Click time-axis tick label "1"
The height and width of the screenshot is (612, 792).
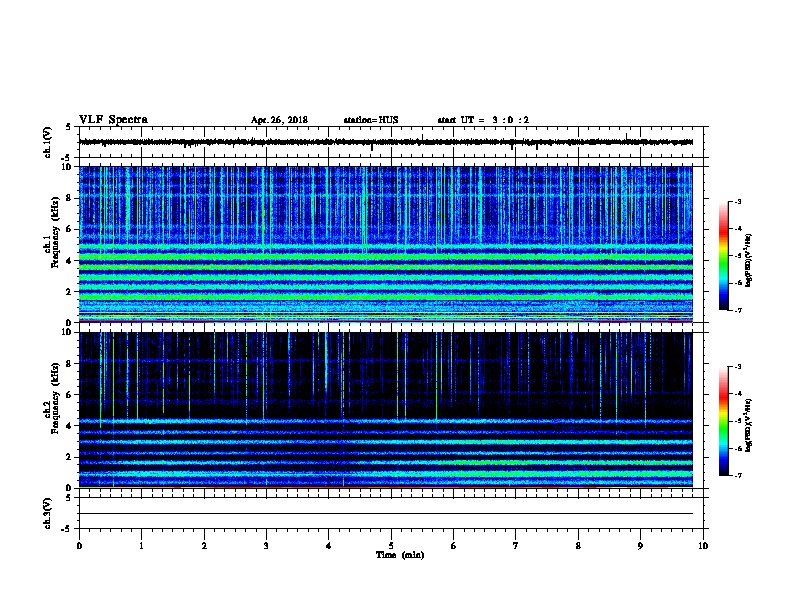coord(141,545)
